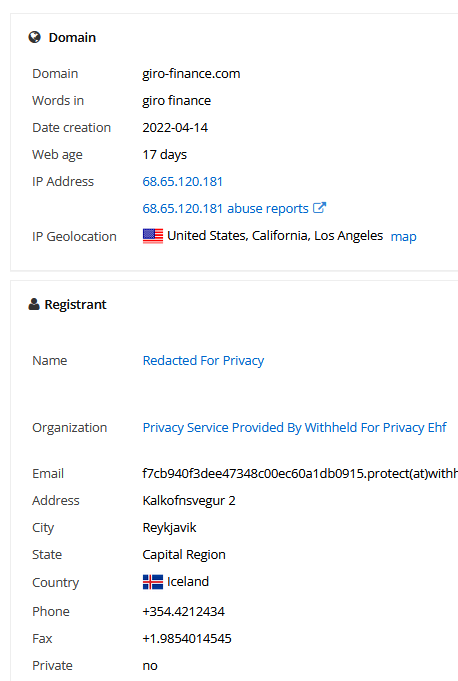The height and width of the screenshot is (681, 458).
Task: Click the external link icon after abuse reports
Action: [x=319, y=208]
